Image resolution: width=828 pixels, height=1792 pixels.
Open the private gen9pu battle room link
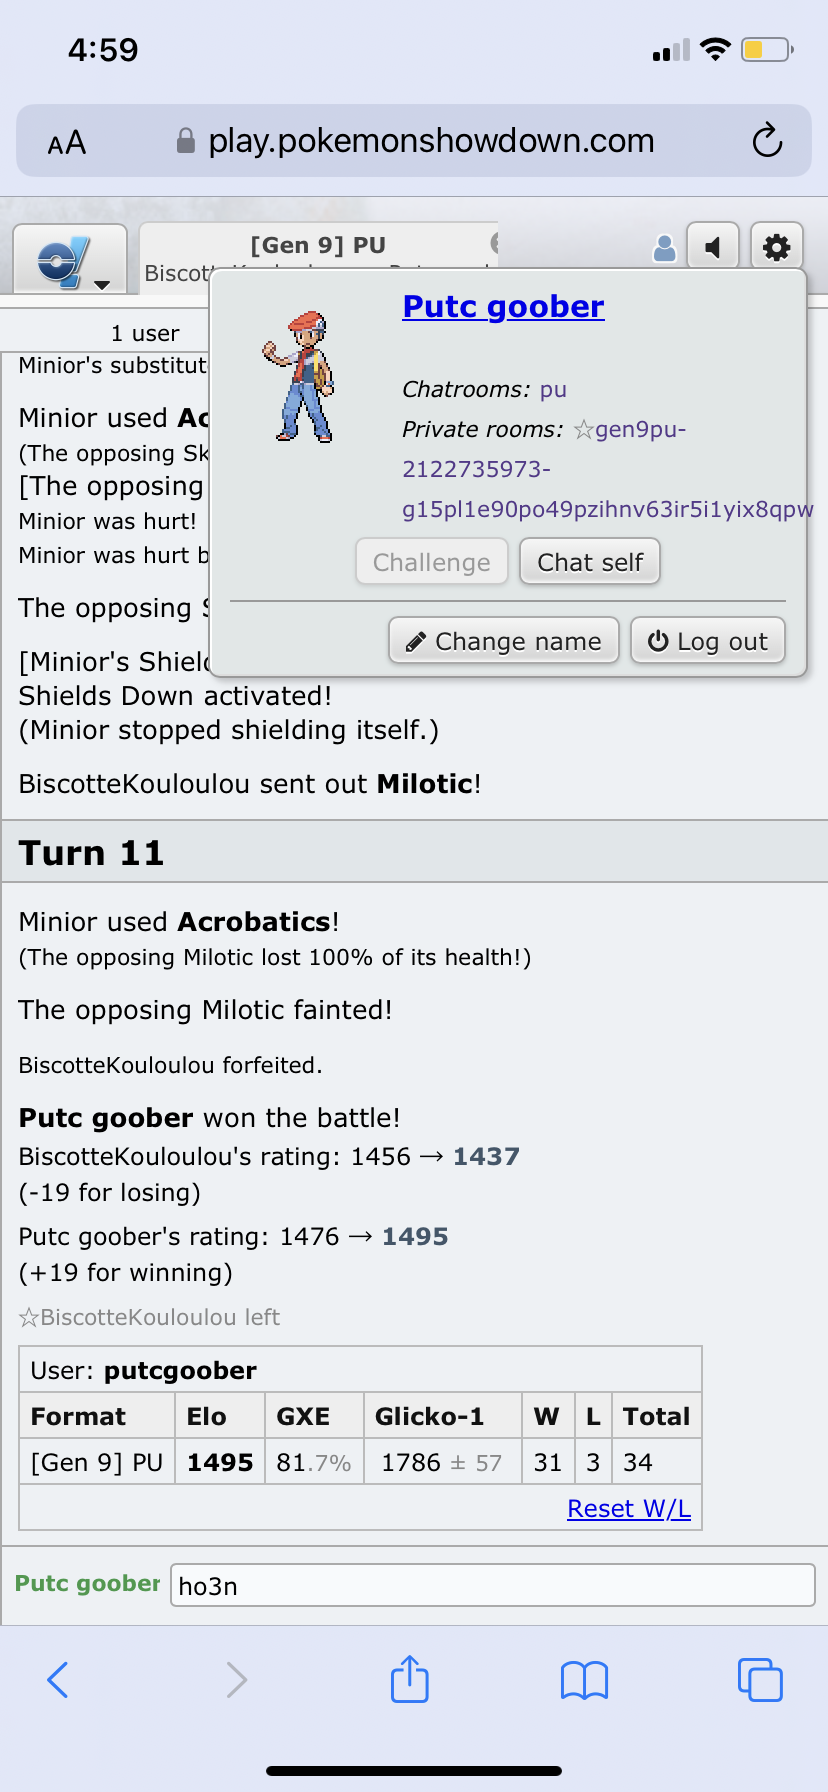(607, 469)
